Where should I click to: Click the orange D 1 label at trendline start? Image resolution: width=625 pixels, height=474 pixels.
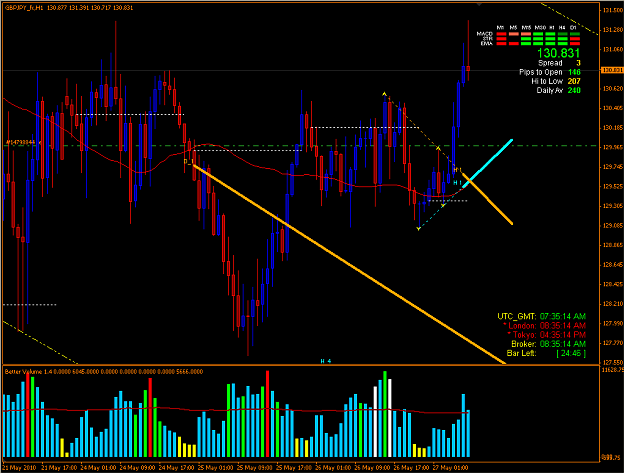[x=188, y=161]
